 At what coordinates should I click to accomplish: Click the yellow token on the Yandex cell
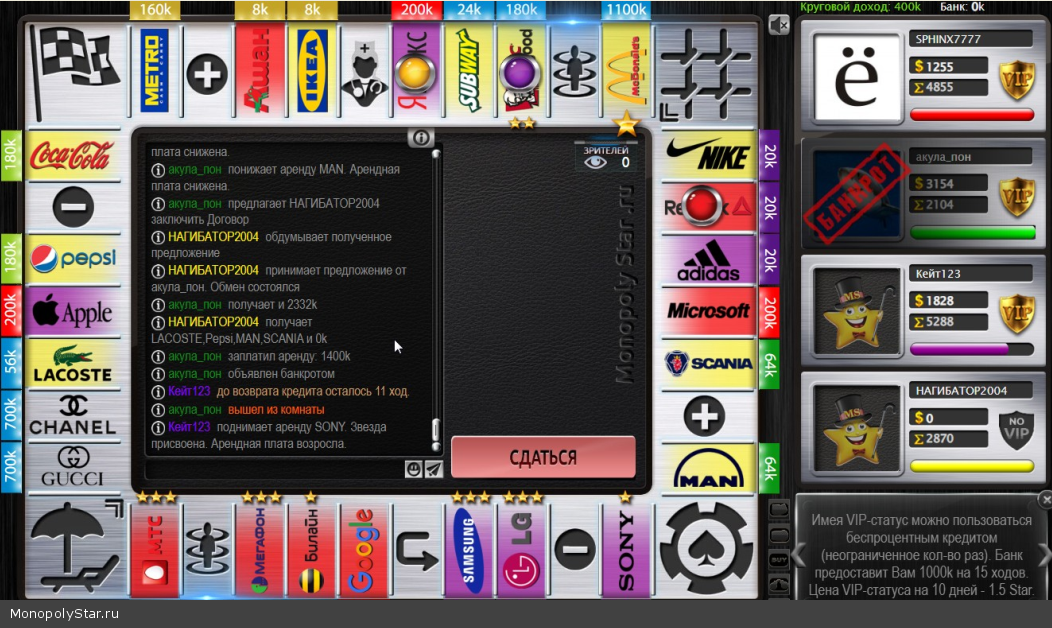(415, 73)
